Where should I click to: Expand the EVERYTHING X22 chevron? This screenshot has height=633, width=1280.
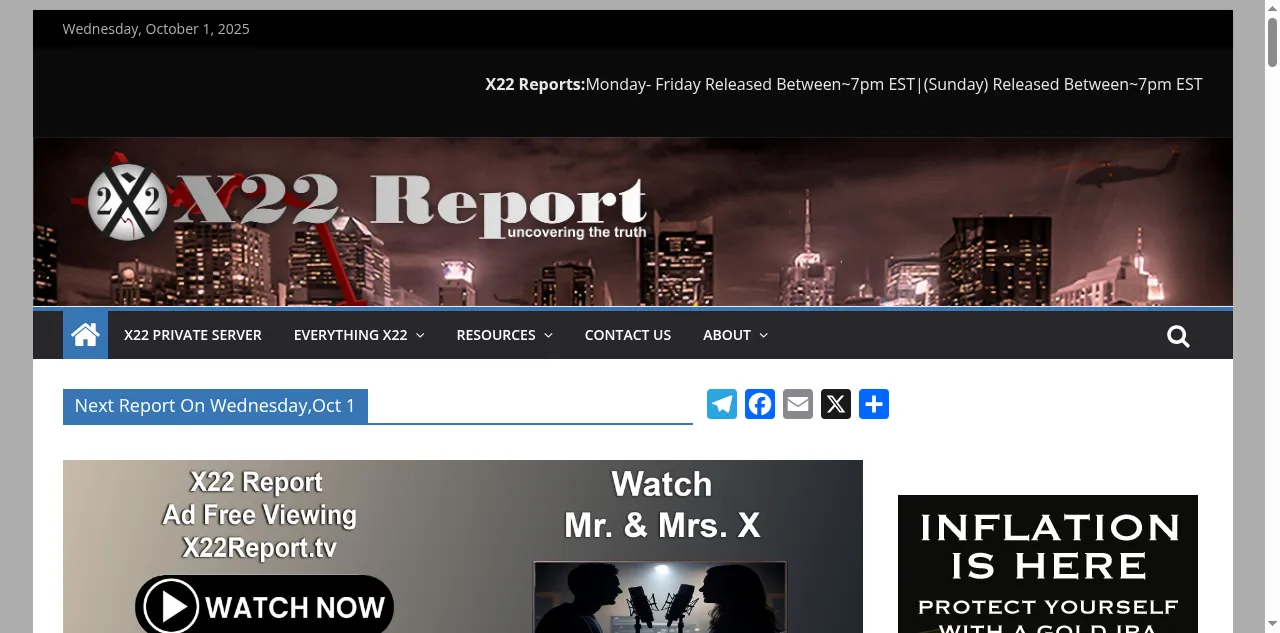[x=420, y=335]
